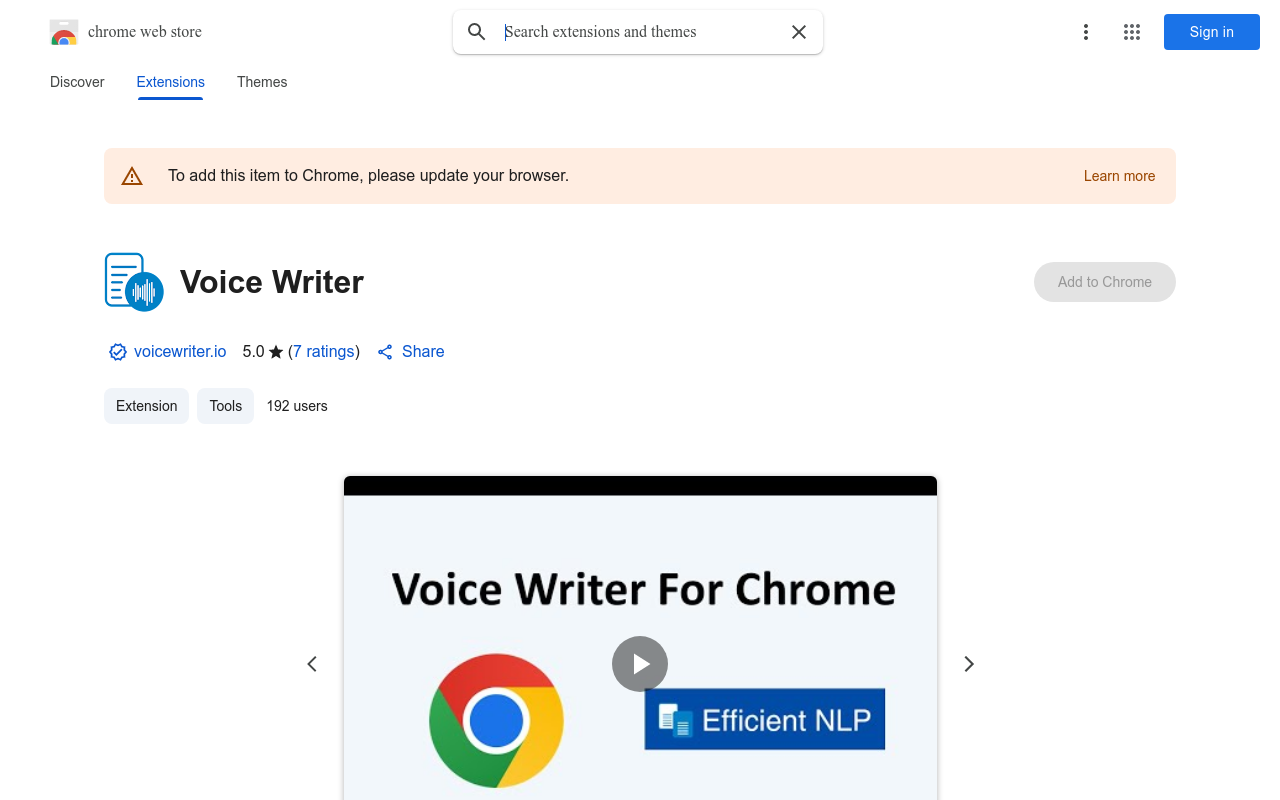Follow the Learn more link
The width and height of the screenshot is (1280, 800).
point(1119,176)
